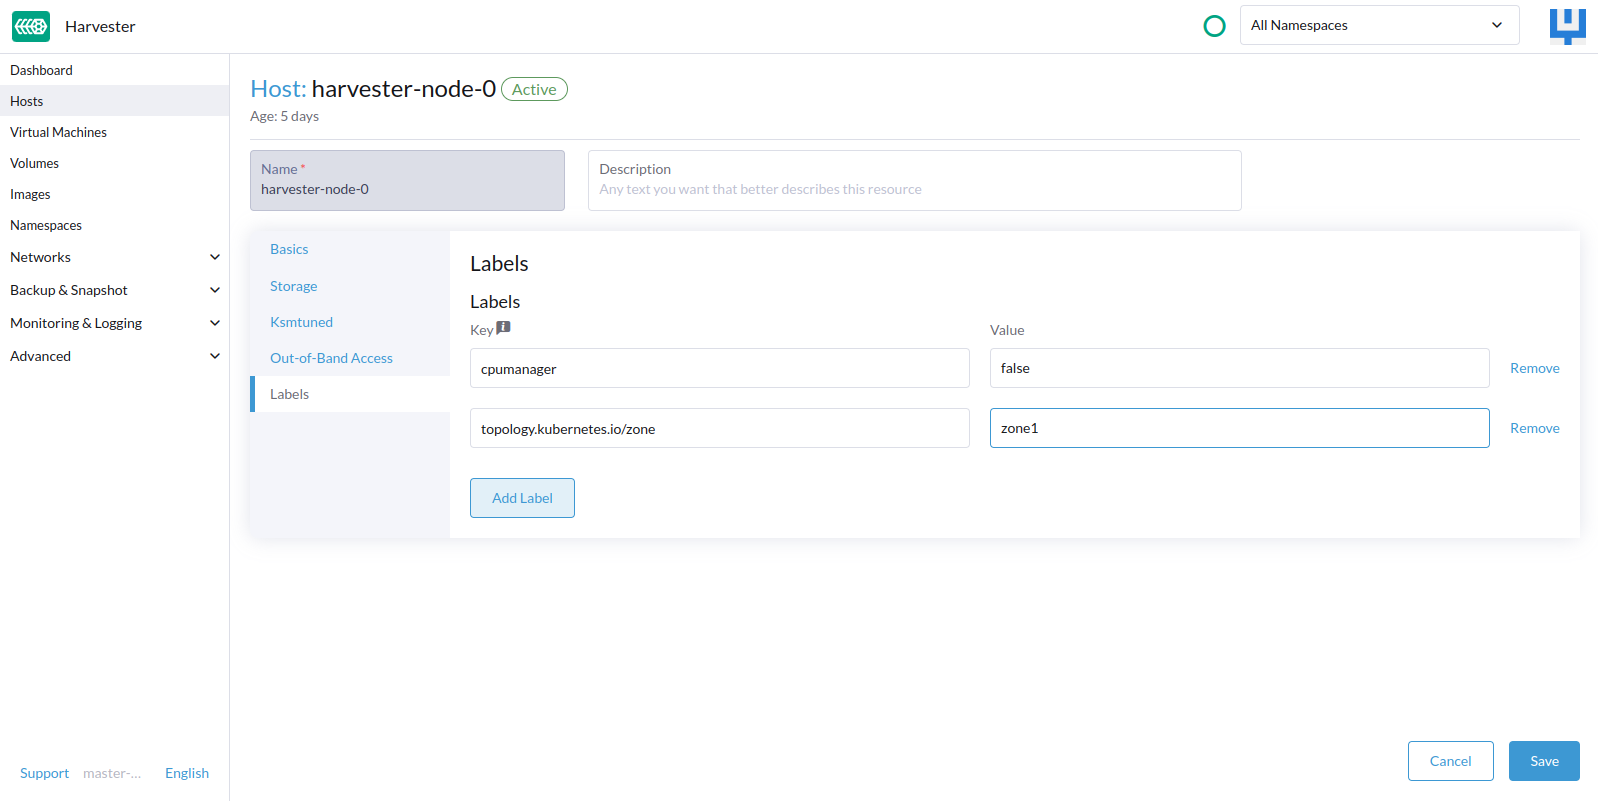
Task: Expand the Networks sidebar section
Action: point(114,257)
